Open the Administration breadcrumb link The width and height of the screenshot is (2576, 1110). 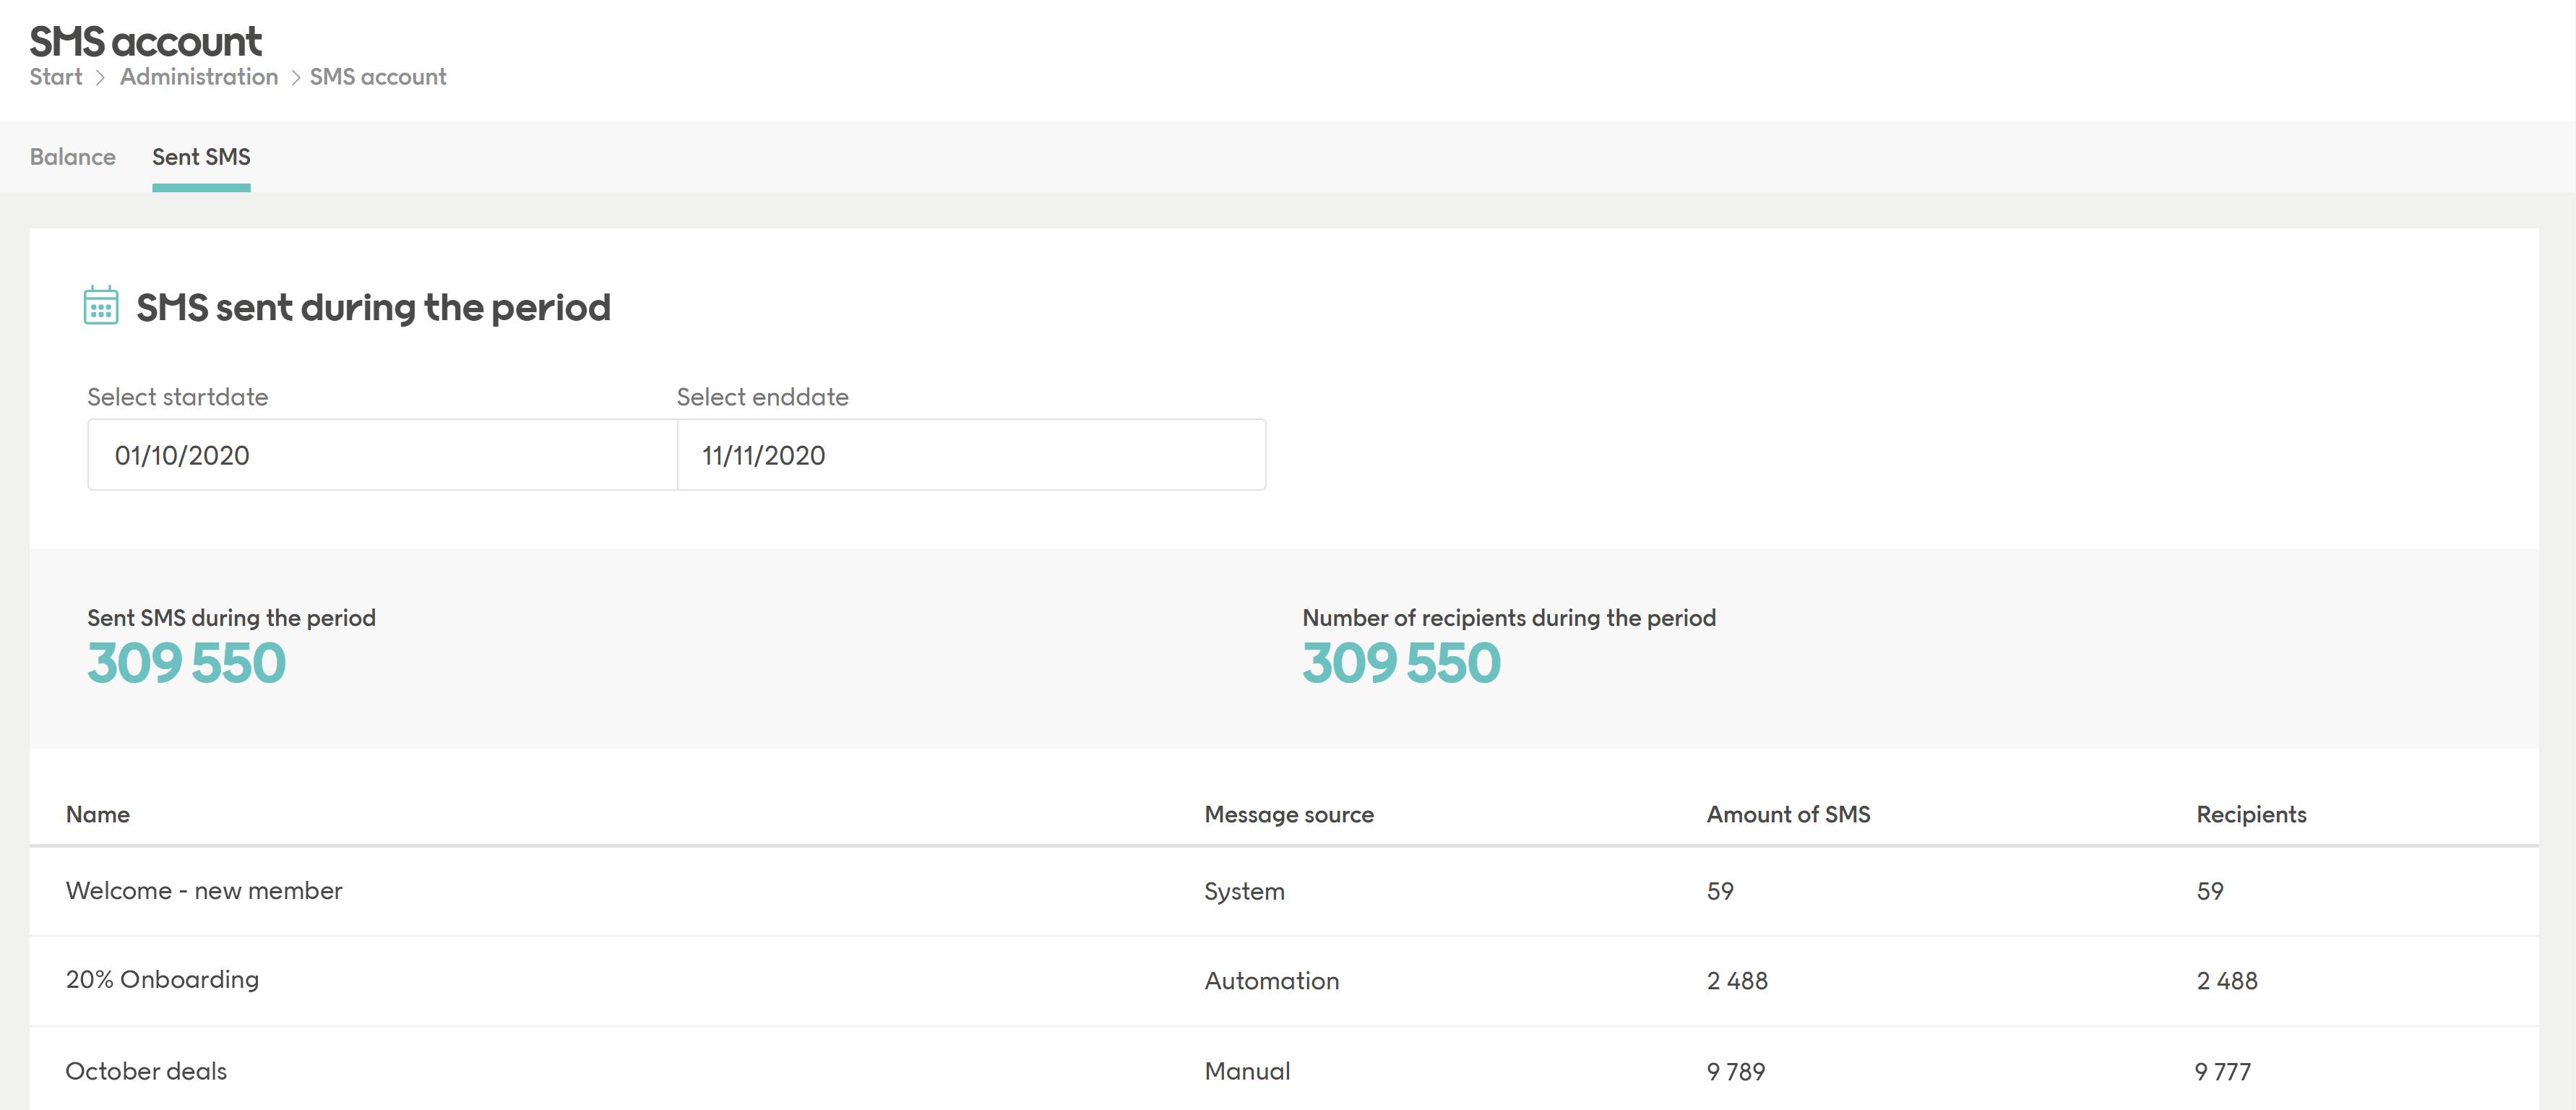199,77
